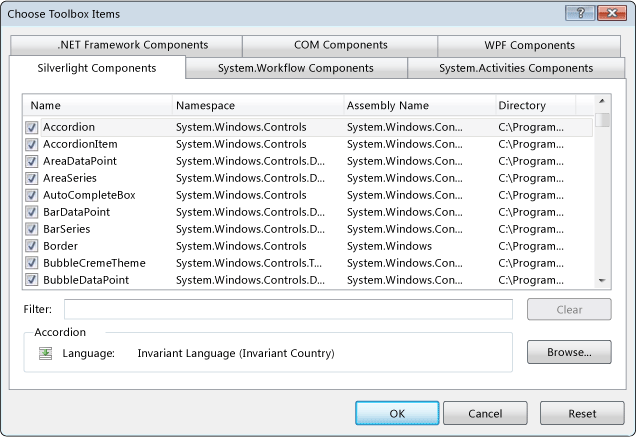Screen dimensions: 636x437
Task: Click Invariant Language (Invariant Country) text
Action: (236, 353)
